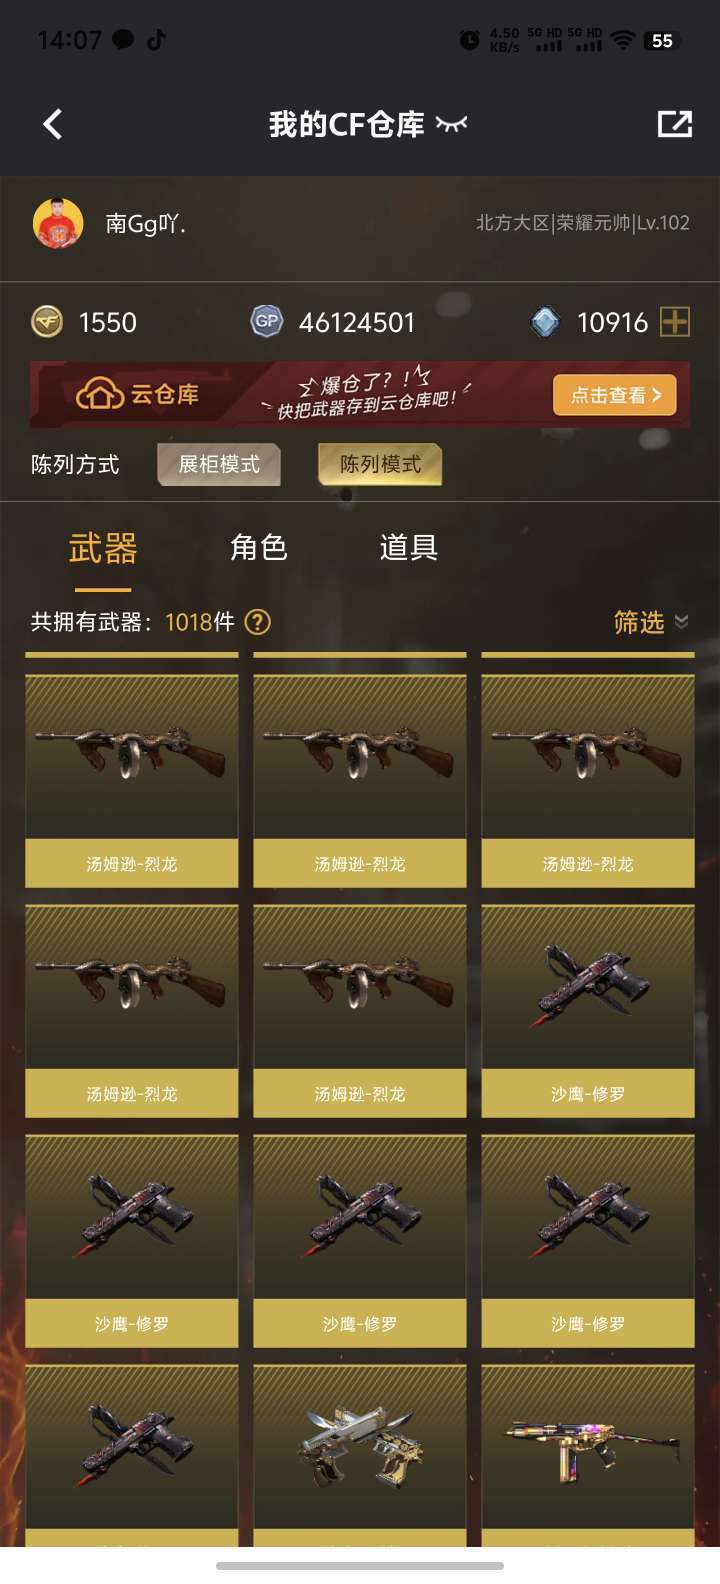Switch to 展柜模式 display mode
The image size is (720, 1584).
click(x=219, y=464)
